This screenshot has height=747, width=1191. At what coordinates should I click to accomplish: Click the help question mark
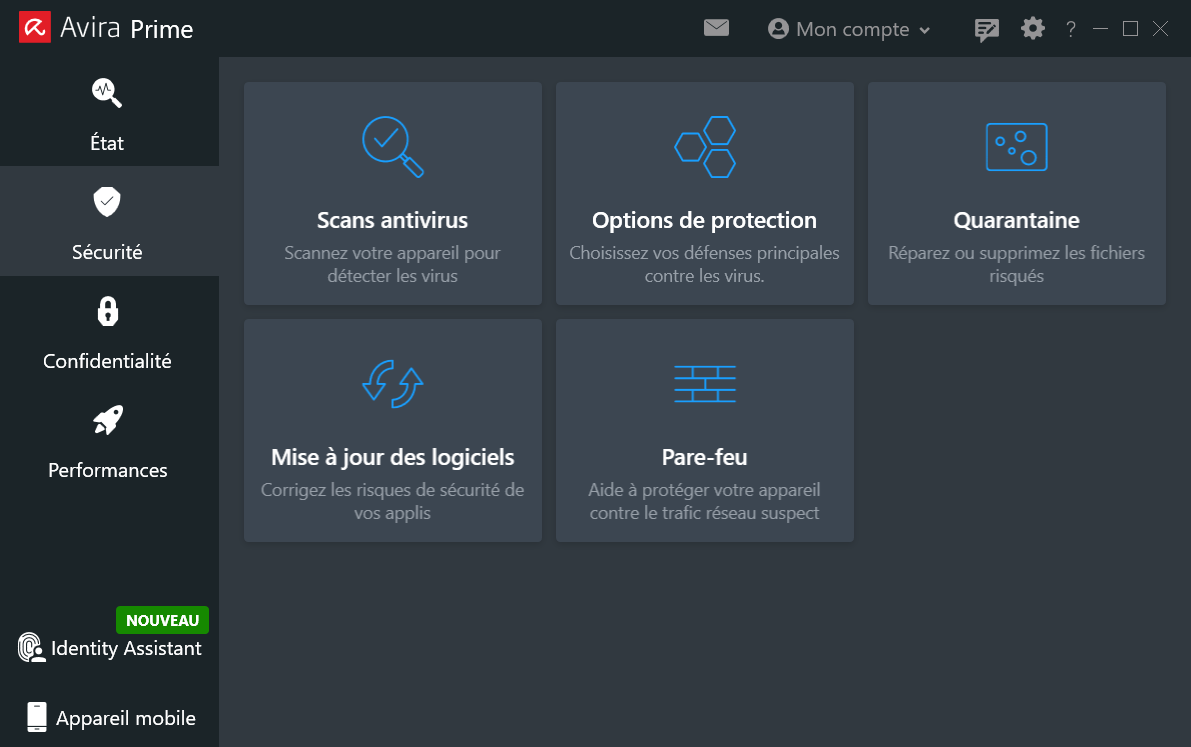pos(1070,29)
